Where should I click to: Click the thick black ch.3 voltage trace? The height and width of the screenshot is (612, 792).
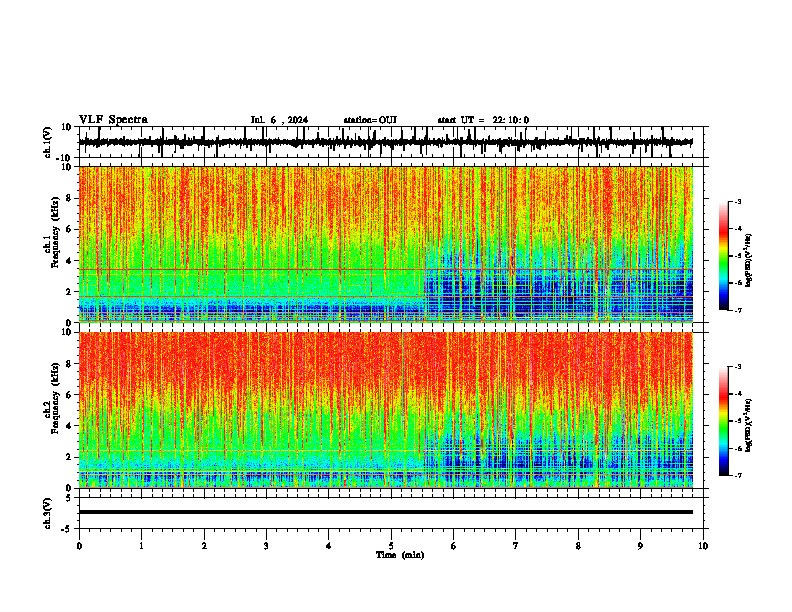[386, 512]
